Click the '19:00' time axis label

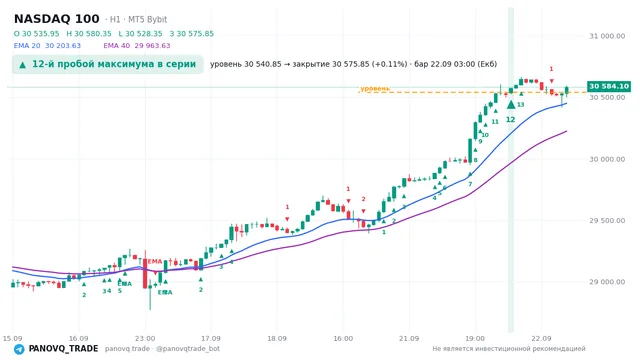click(475, 338)
